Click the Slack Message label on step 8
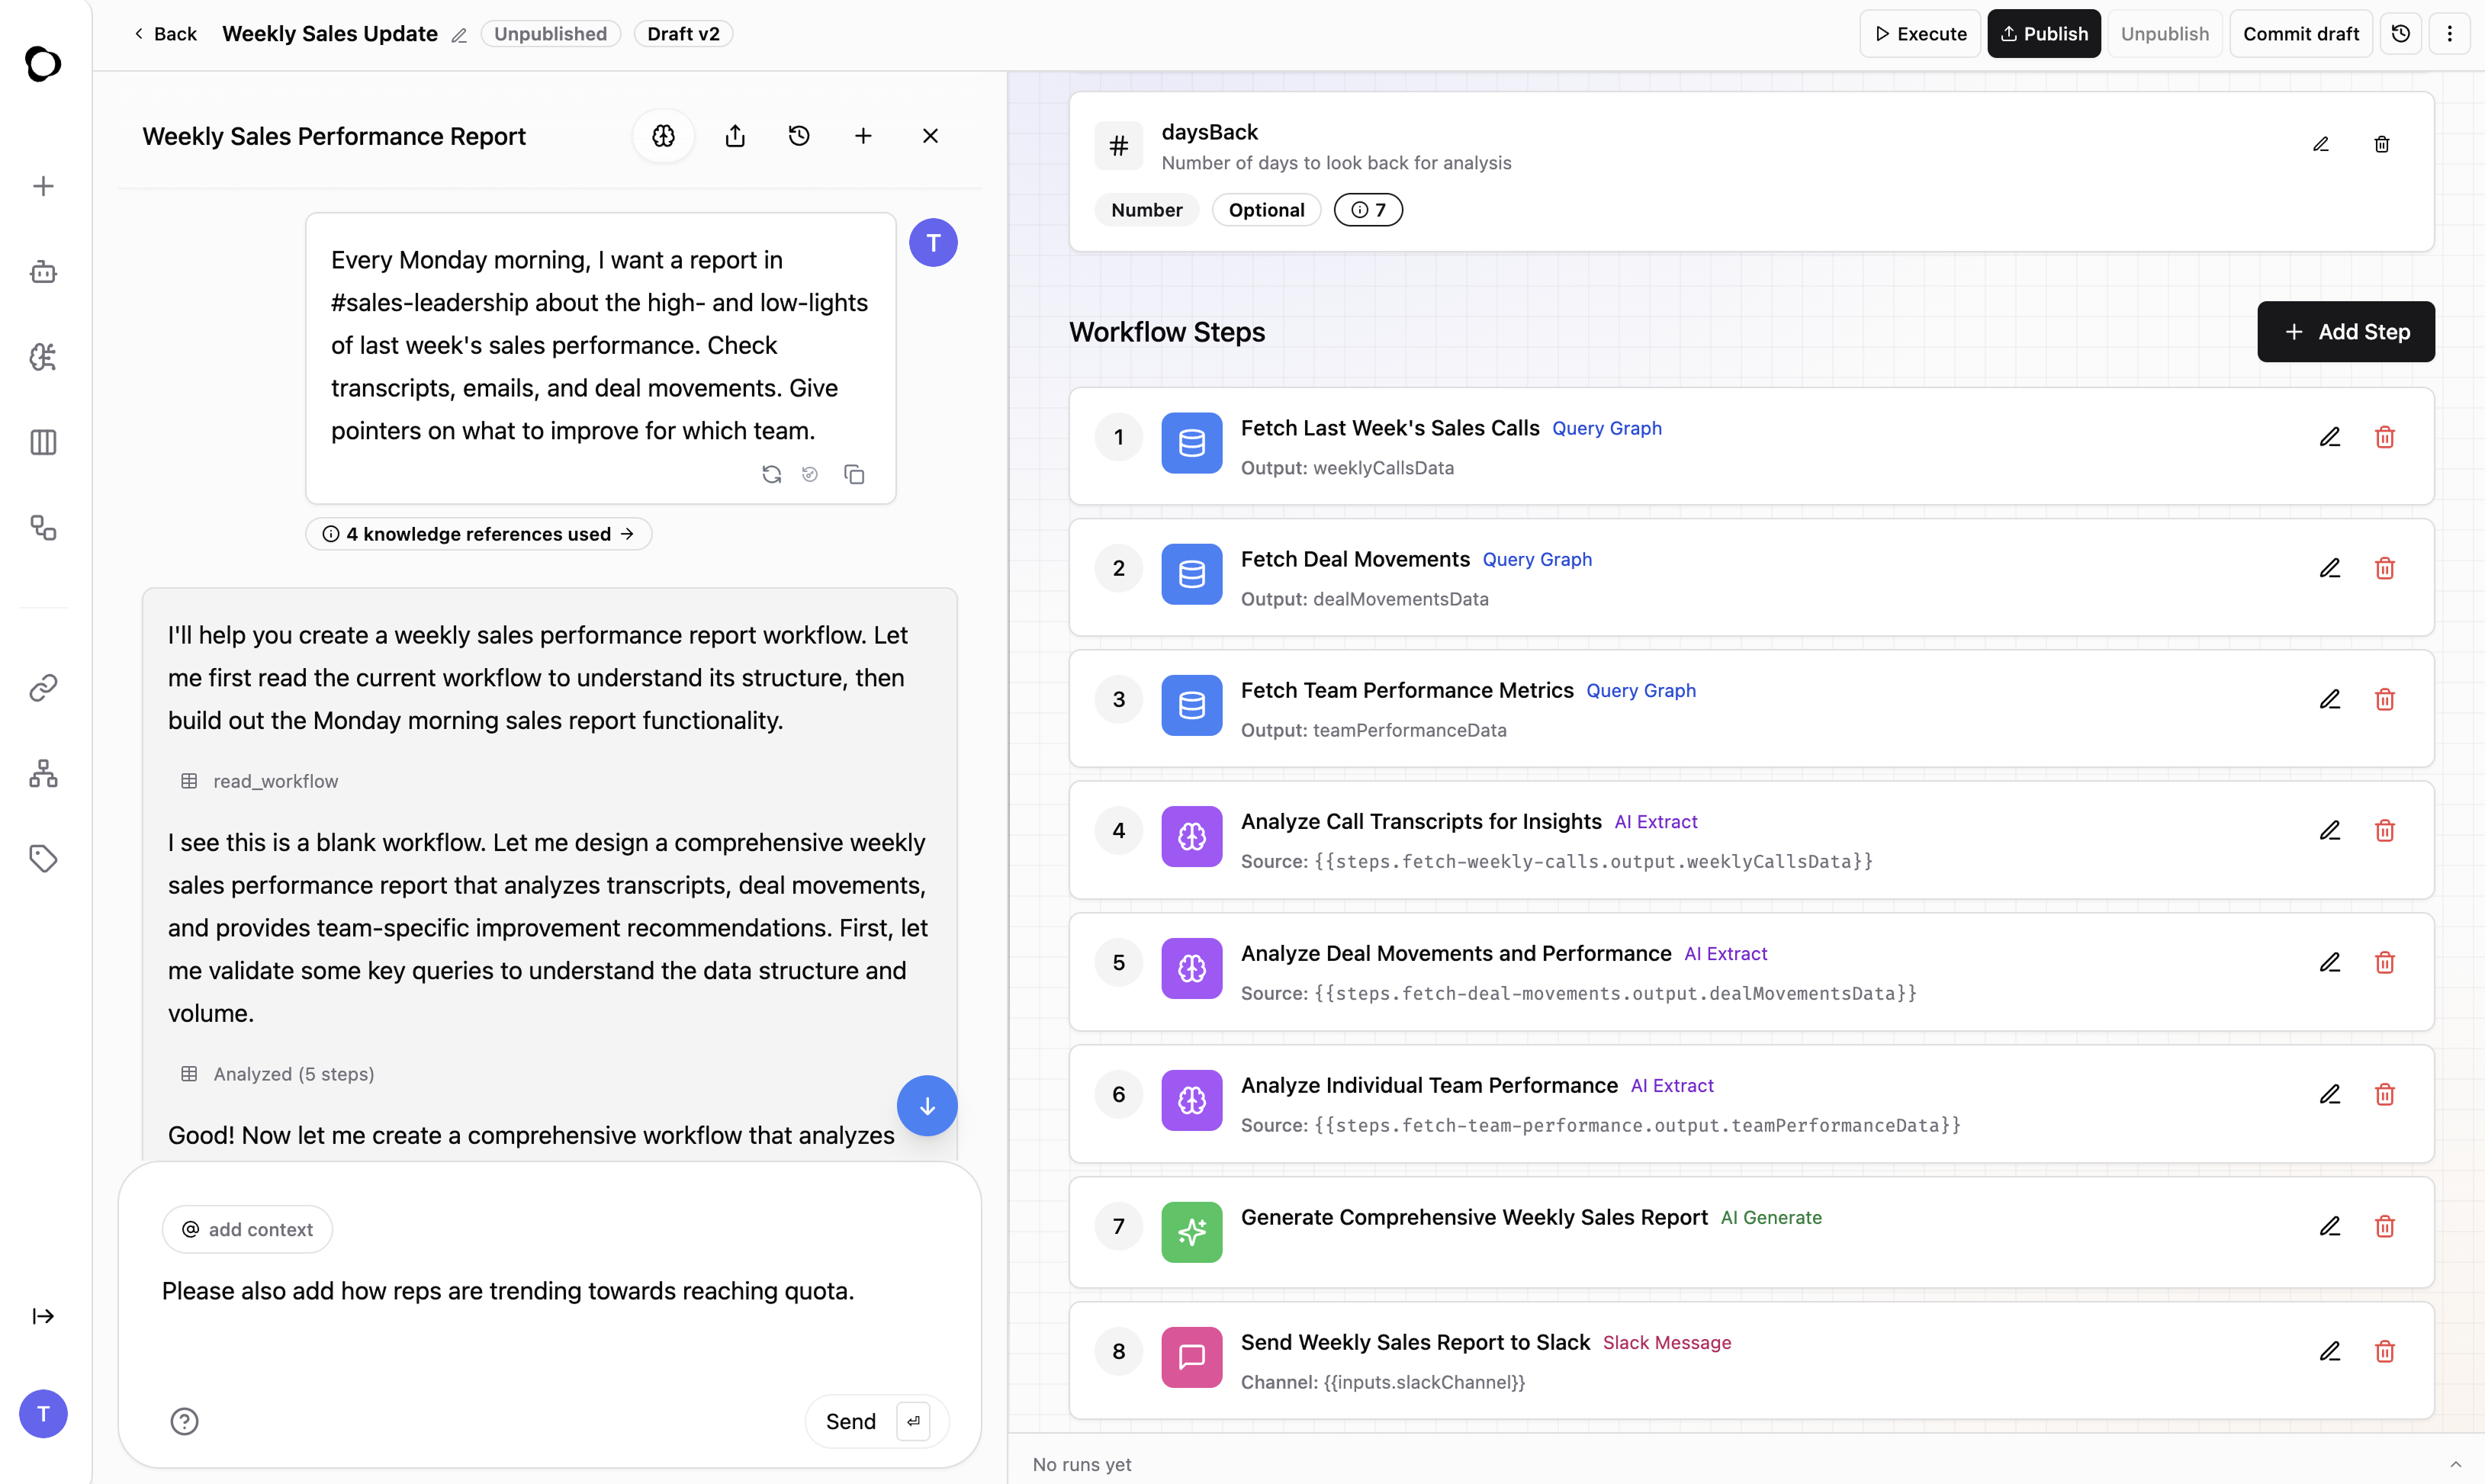The image size is (2485, 1484). pyautogui.click(x=1667, y=1343)
